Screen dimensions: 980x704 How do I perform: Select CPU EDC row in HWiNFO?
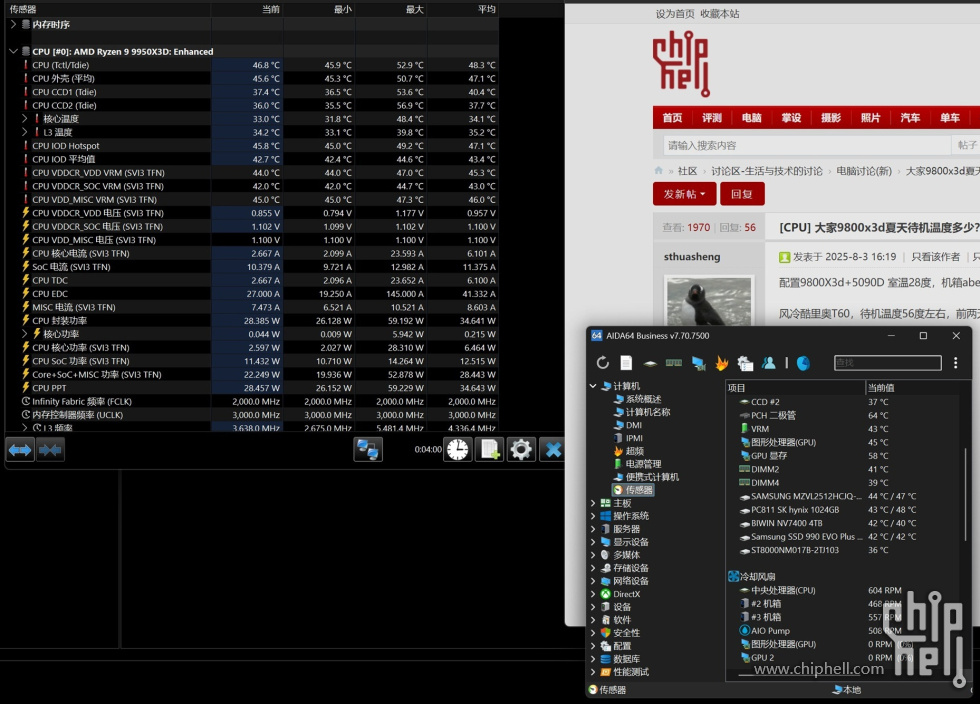(251, 293)
